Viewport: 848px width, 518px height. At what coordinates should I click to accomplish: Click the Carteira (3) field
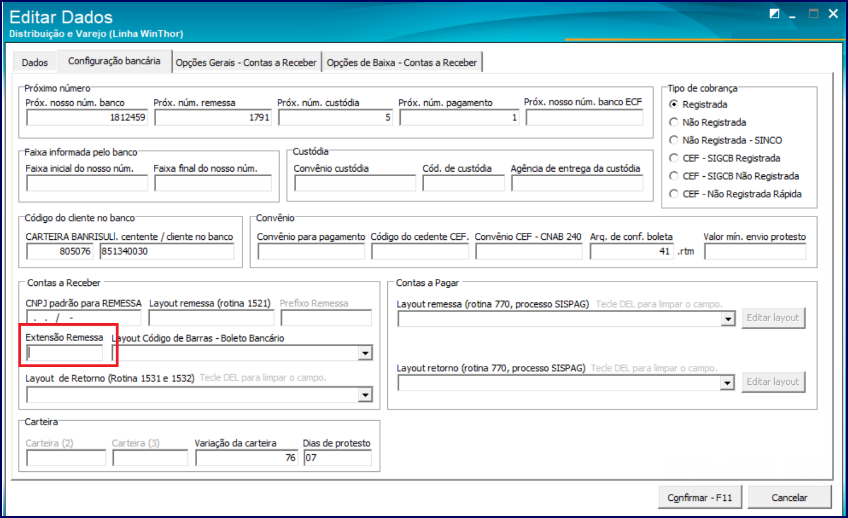pyautogui.click(x=150, y=458)
